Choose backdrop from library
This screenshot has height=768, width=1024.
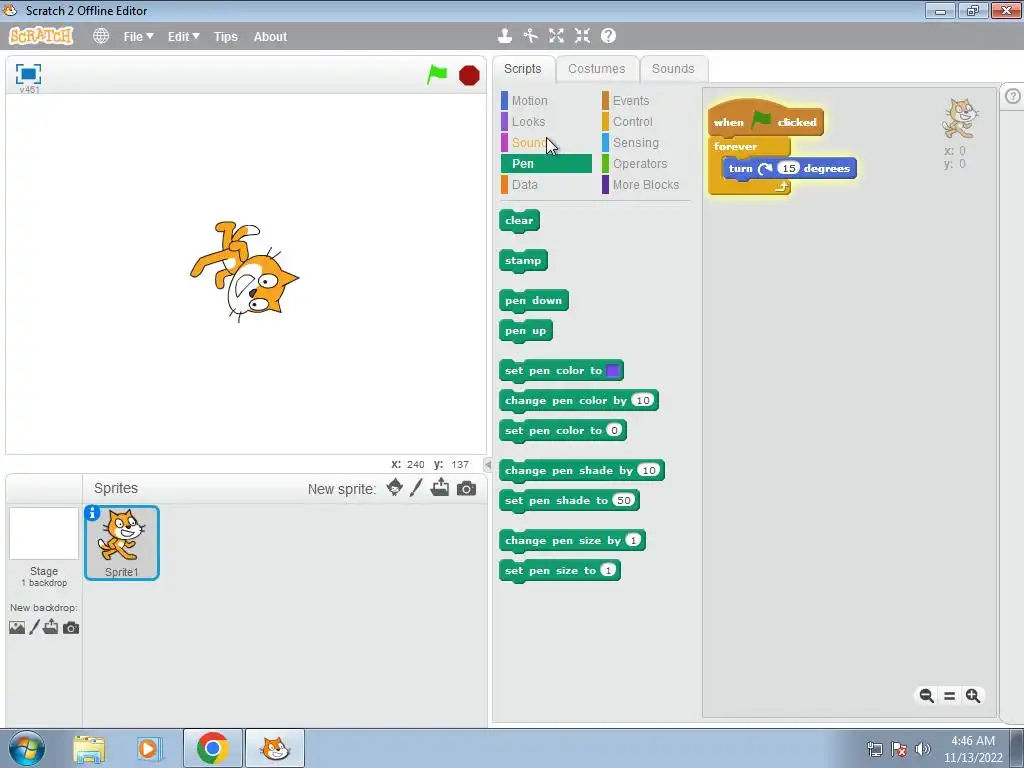click(x=17, y=628)
